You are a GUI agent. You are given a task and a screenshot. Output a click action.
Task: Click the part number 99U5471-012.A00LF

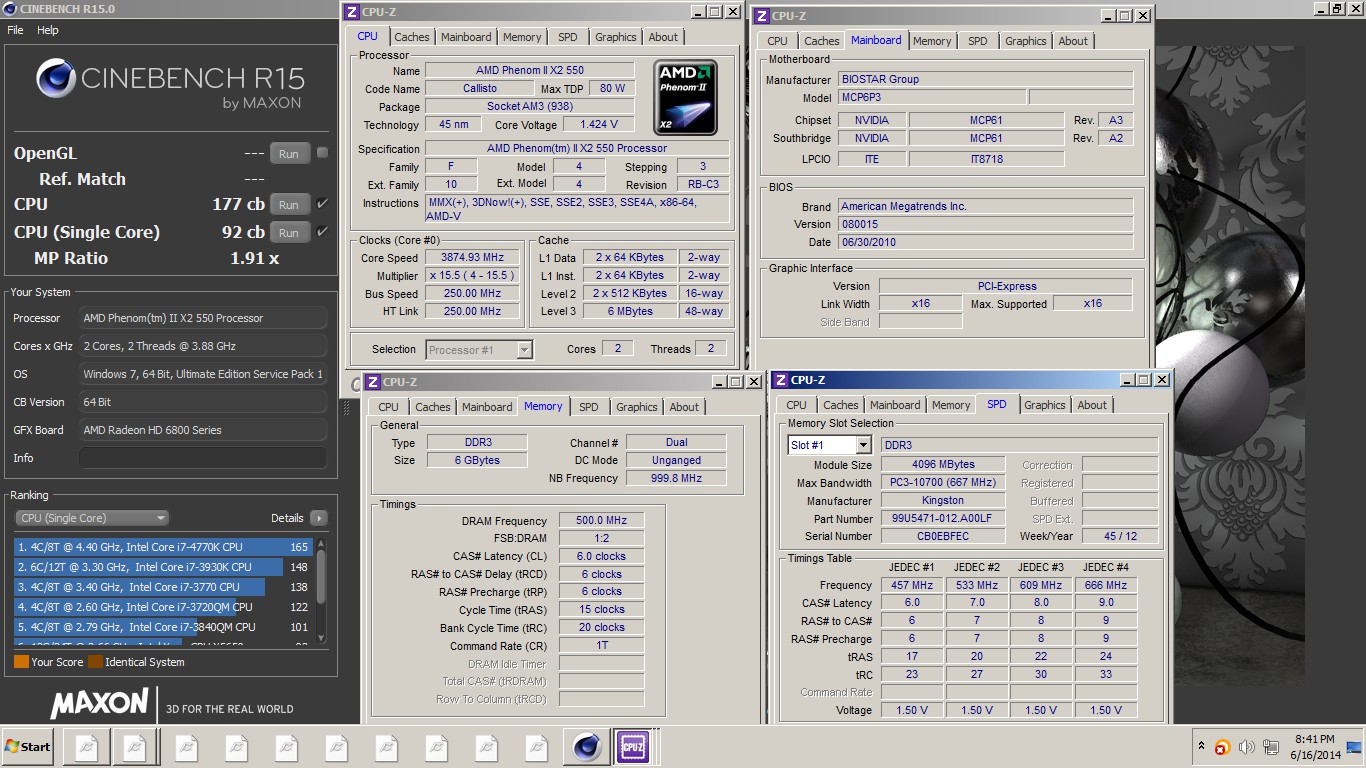tap(943, 519)
